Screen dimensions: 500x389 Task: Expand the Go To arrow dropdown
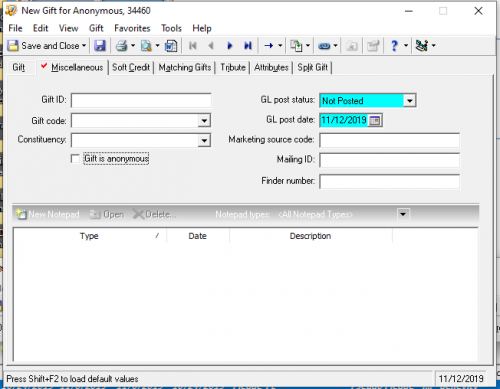click(x=280, y=46)
